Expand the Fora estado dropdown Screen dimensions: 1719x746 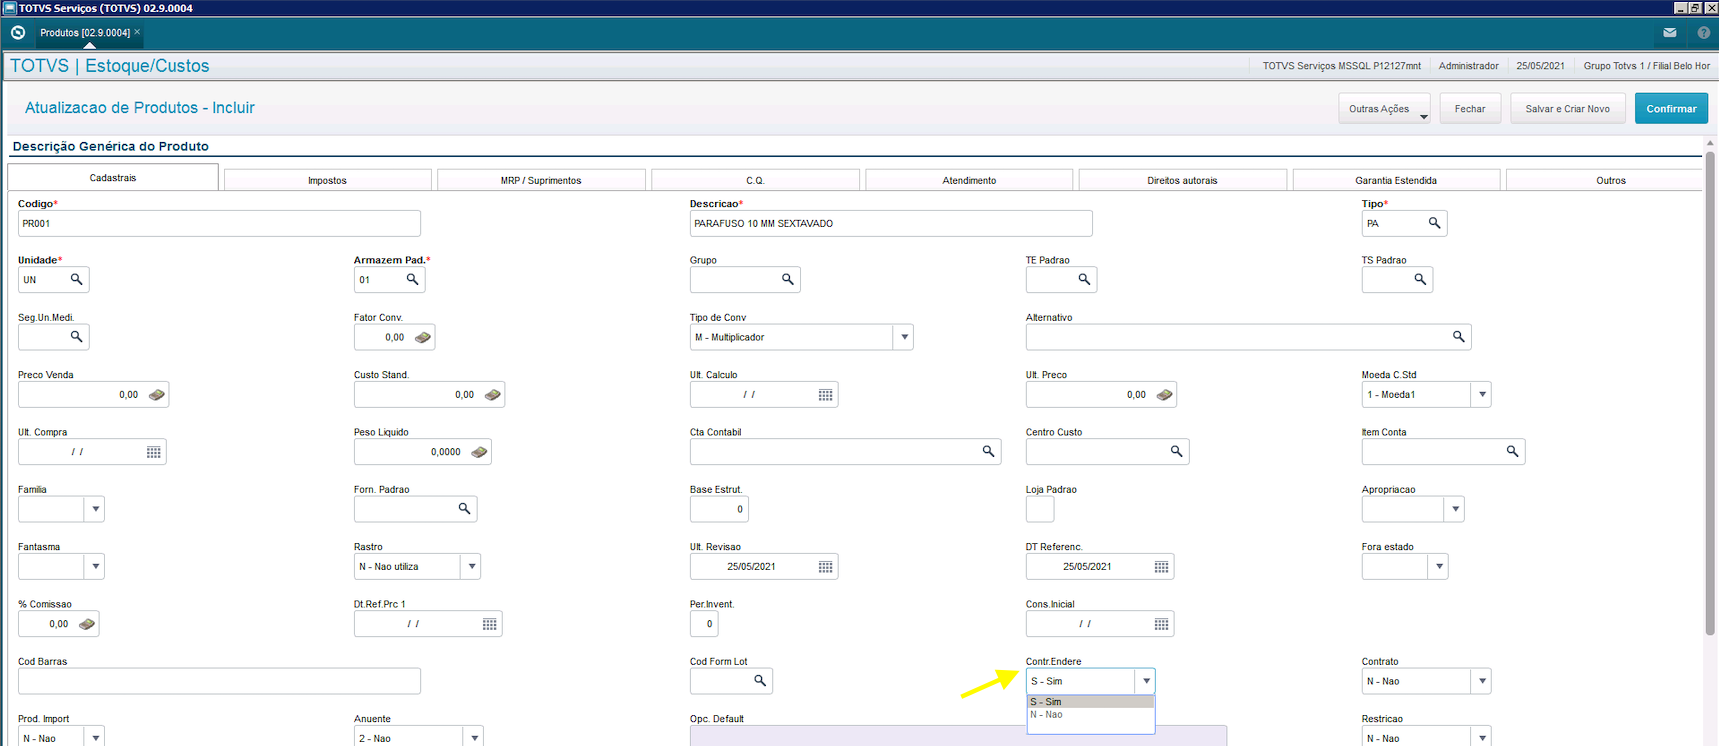click(1438, 567)
